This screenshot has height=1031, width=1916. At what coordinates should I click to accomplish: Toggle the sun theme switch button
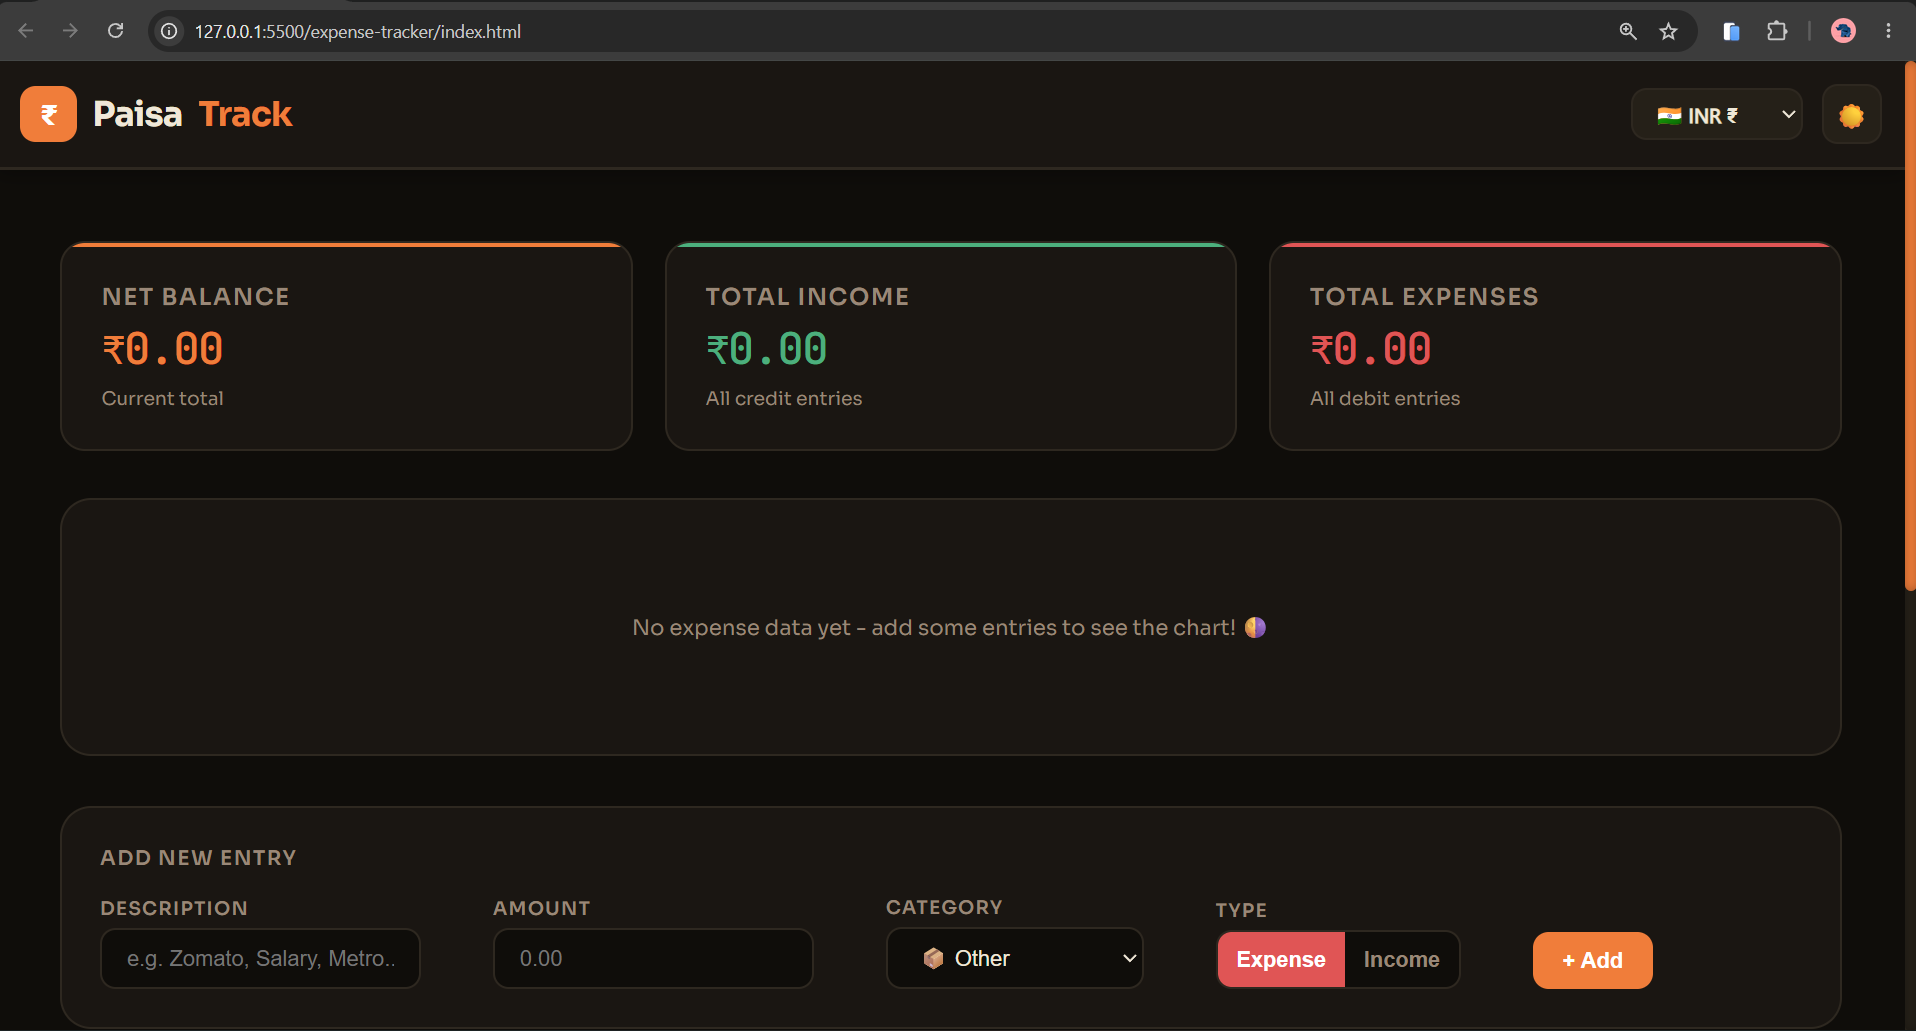pyautogui.click(x=1851, y=115)
